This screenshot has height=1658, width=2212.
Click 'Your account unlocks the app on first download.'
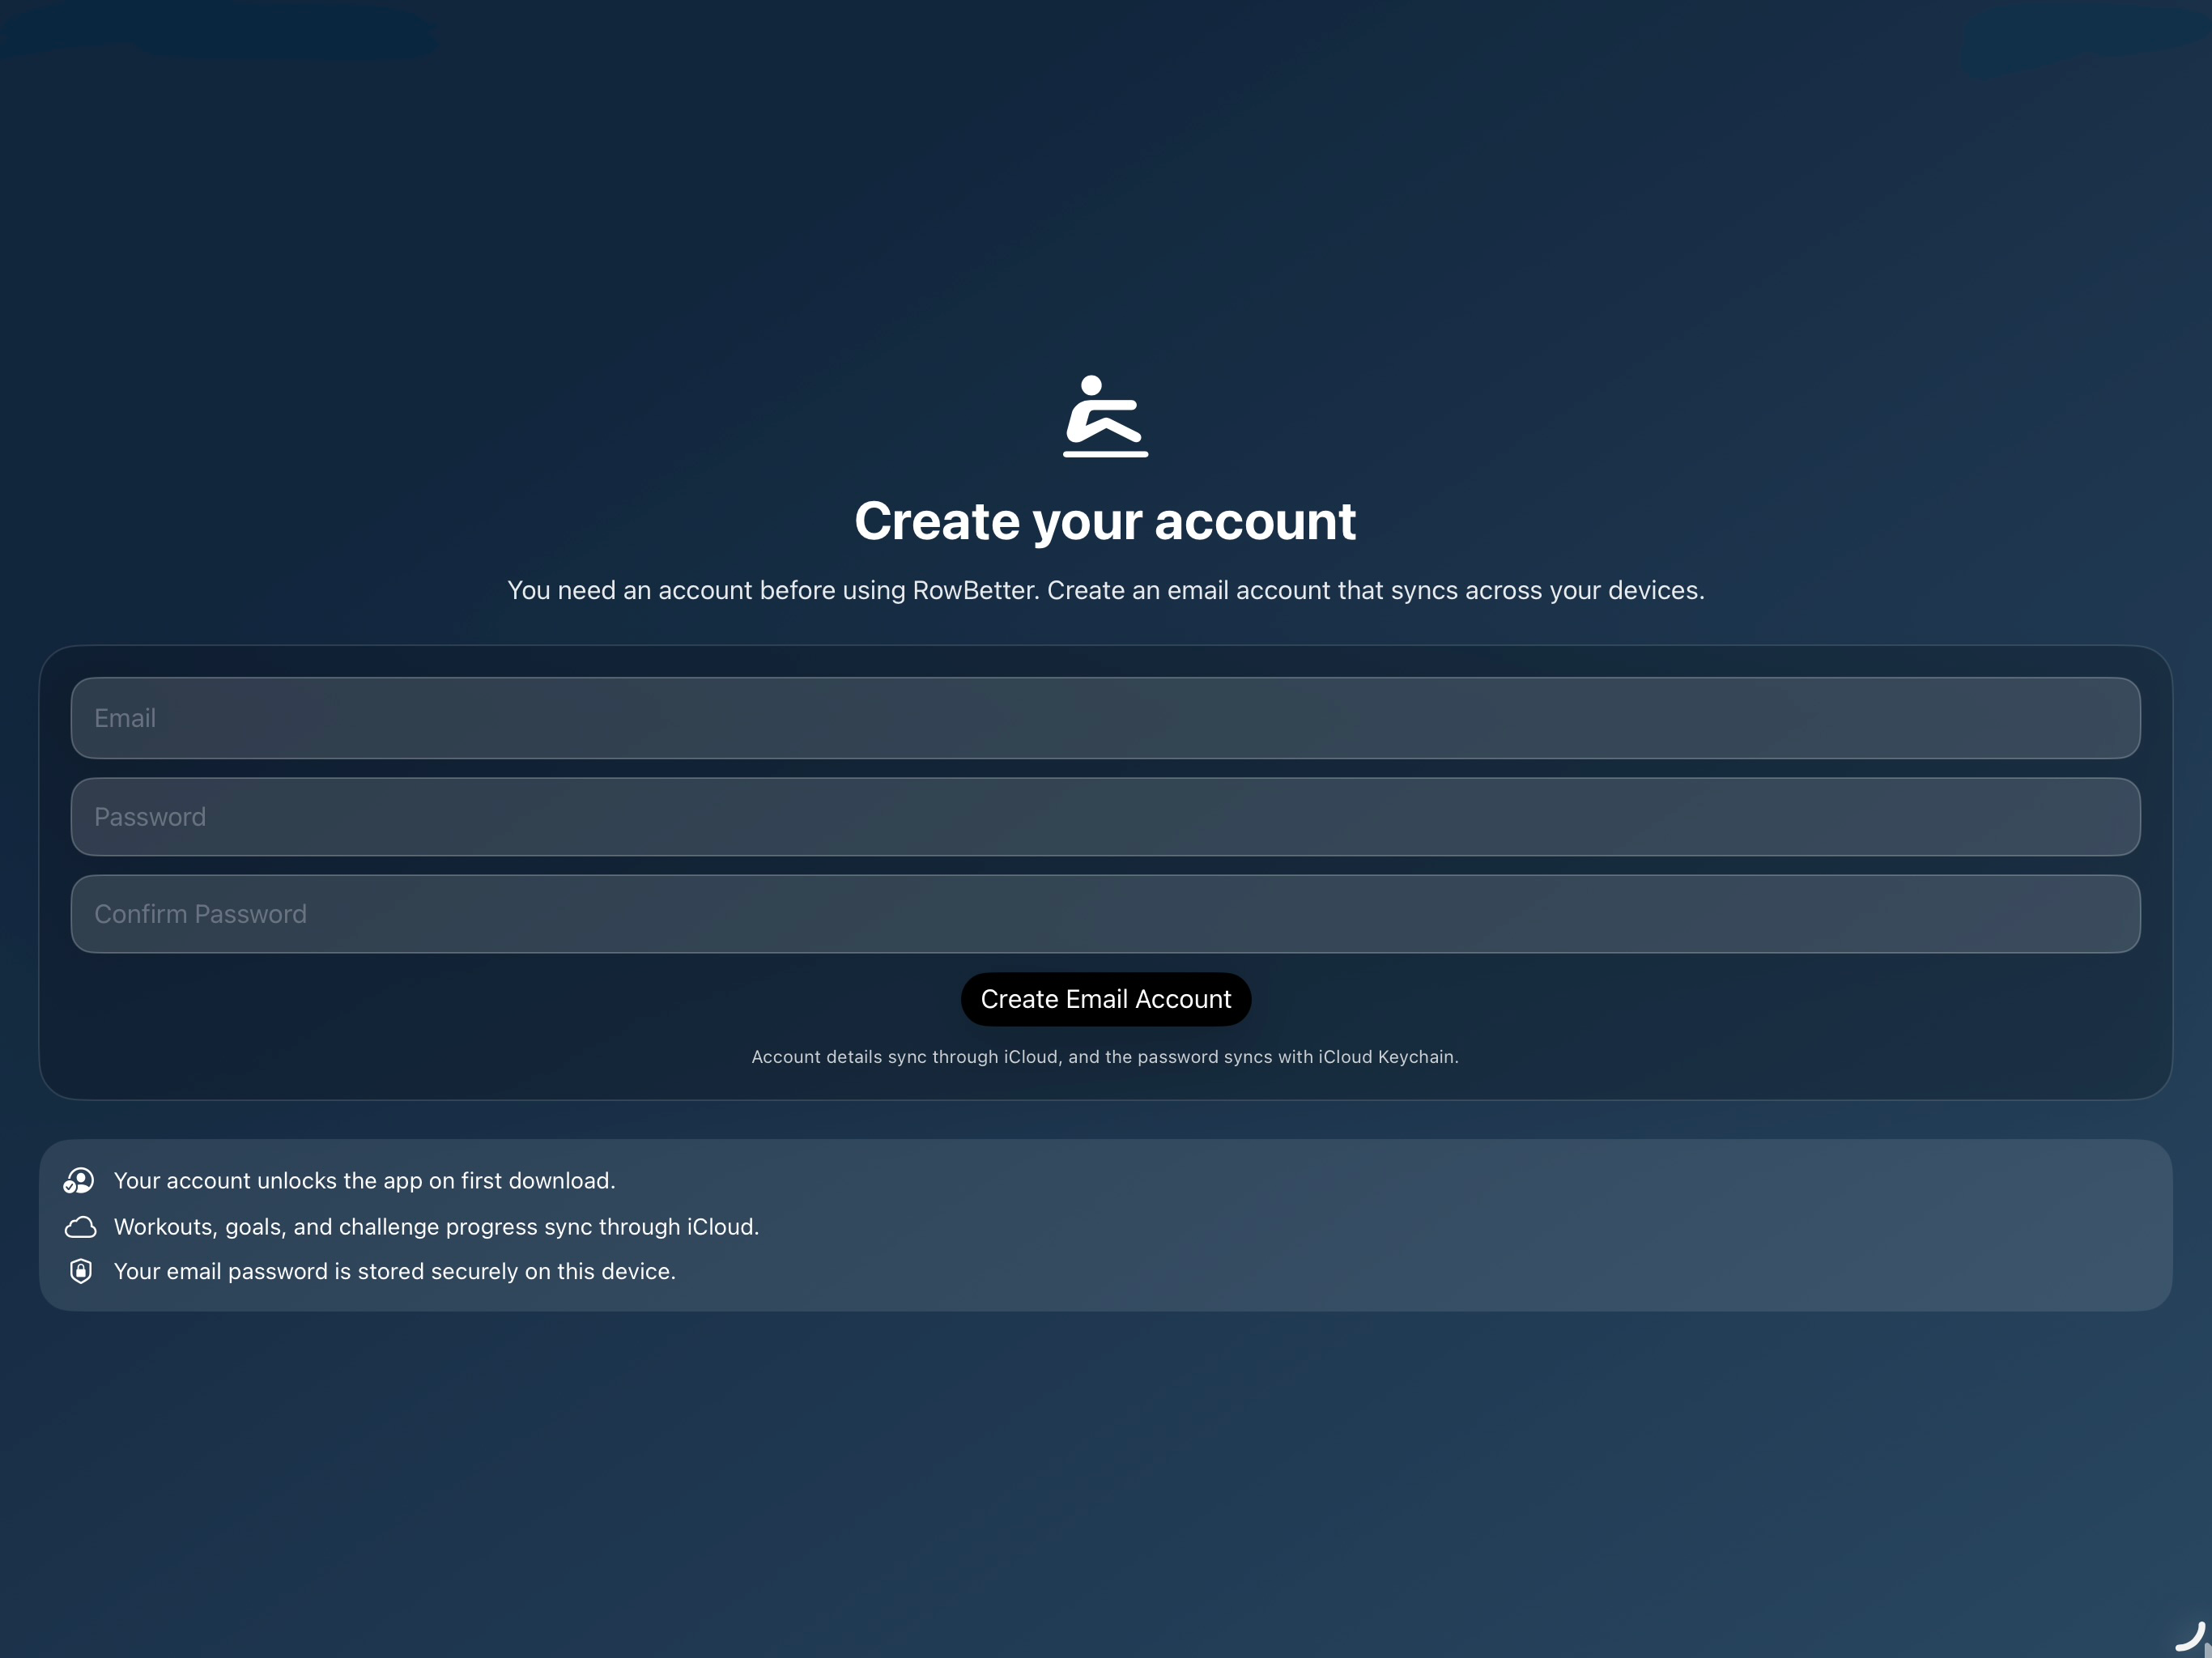[x=364, y=1181]
